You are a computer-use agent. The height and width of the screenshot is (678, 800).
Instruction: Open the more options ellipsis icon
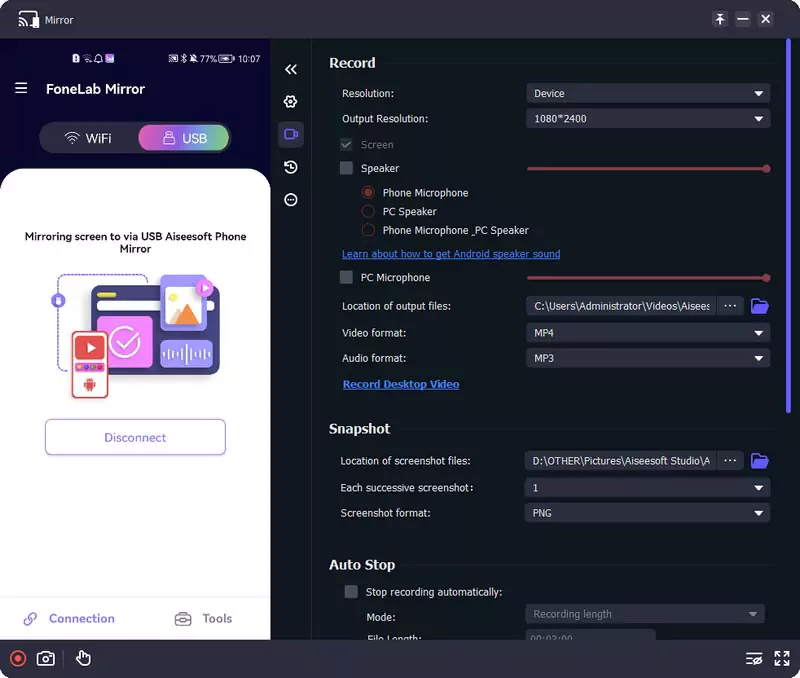click(290, 200)
